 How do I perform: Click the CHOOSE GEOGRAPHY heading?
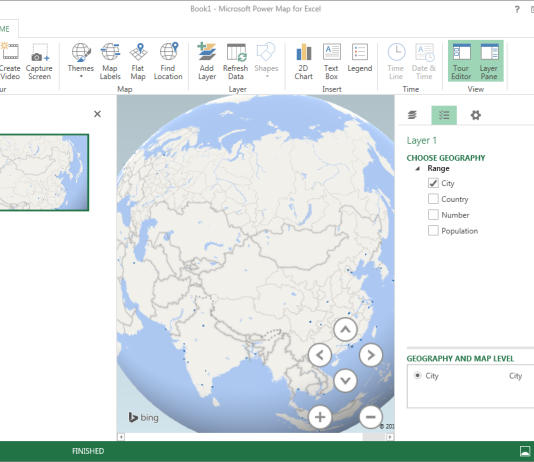(x=446, y=158)
